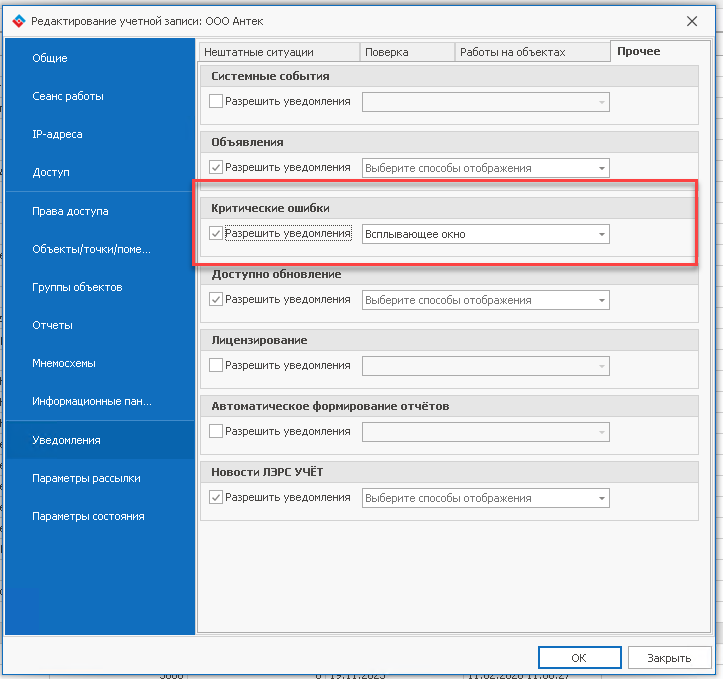Open Критические ошибки display method dropdown
723x679 pixels.
coord(601,234)
